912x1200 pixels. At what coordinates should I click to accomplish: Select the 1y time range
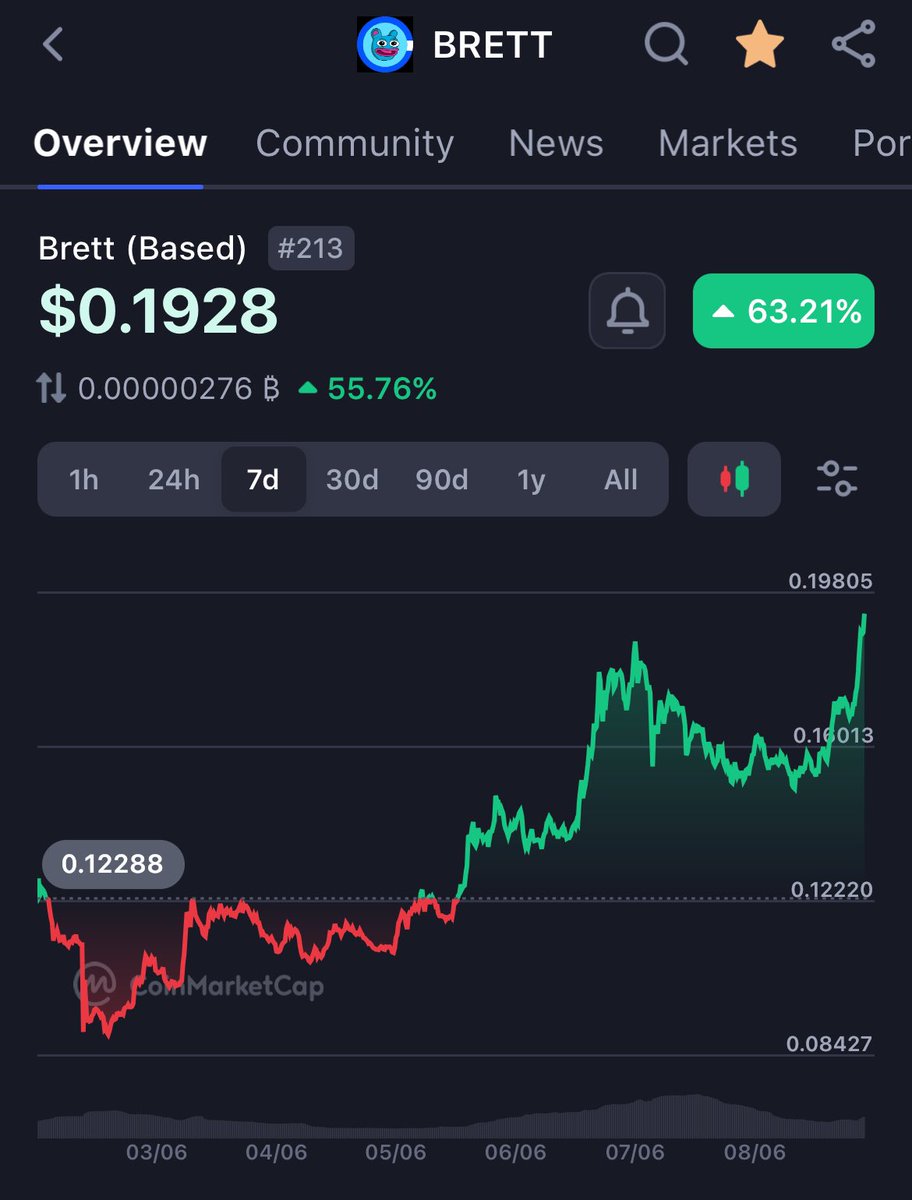(x=531, y=480)
